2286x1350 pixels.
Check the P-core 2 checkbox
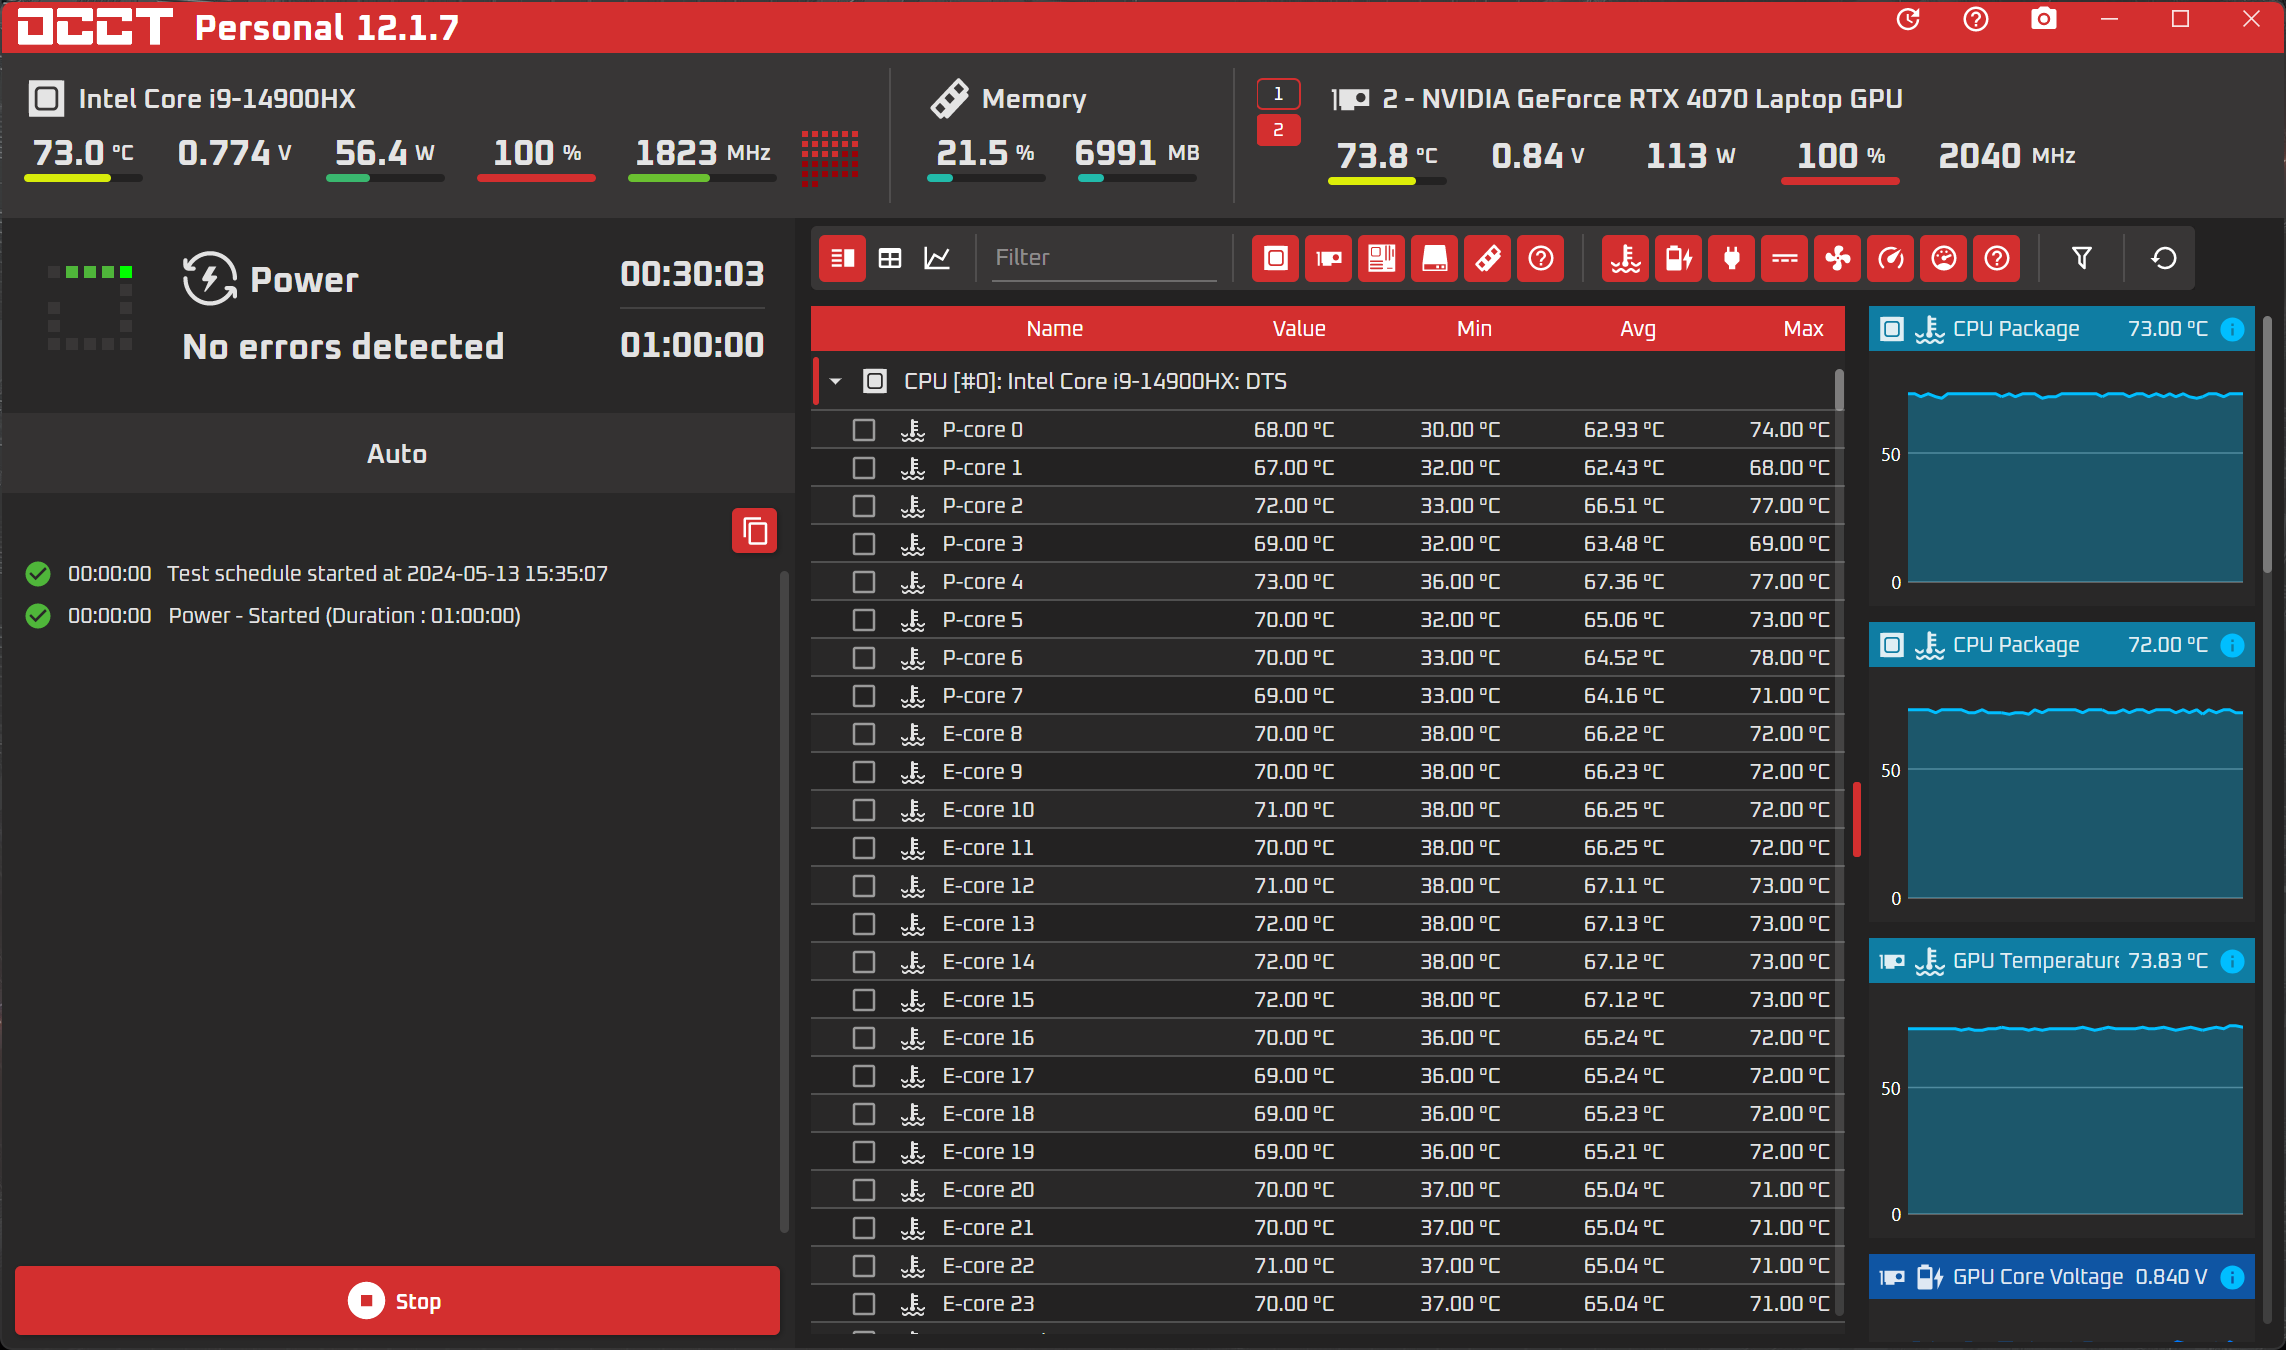tap(864, 506)
